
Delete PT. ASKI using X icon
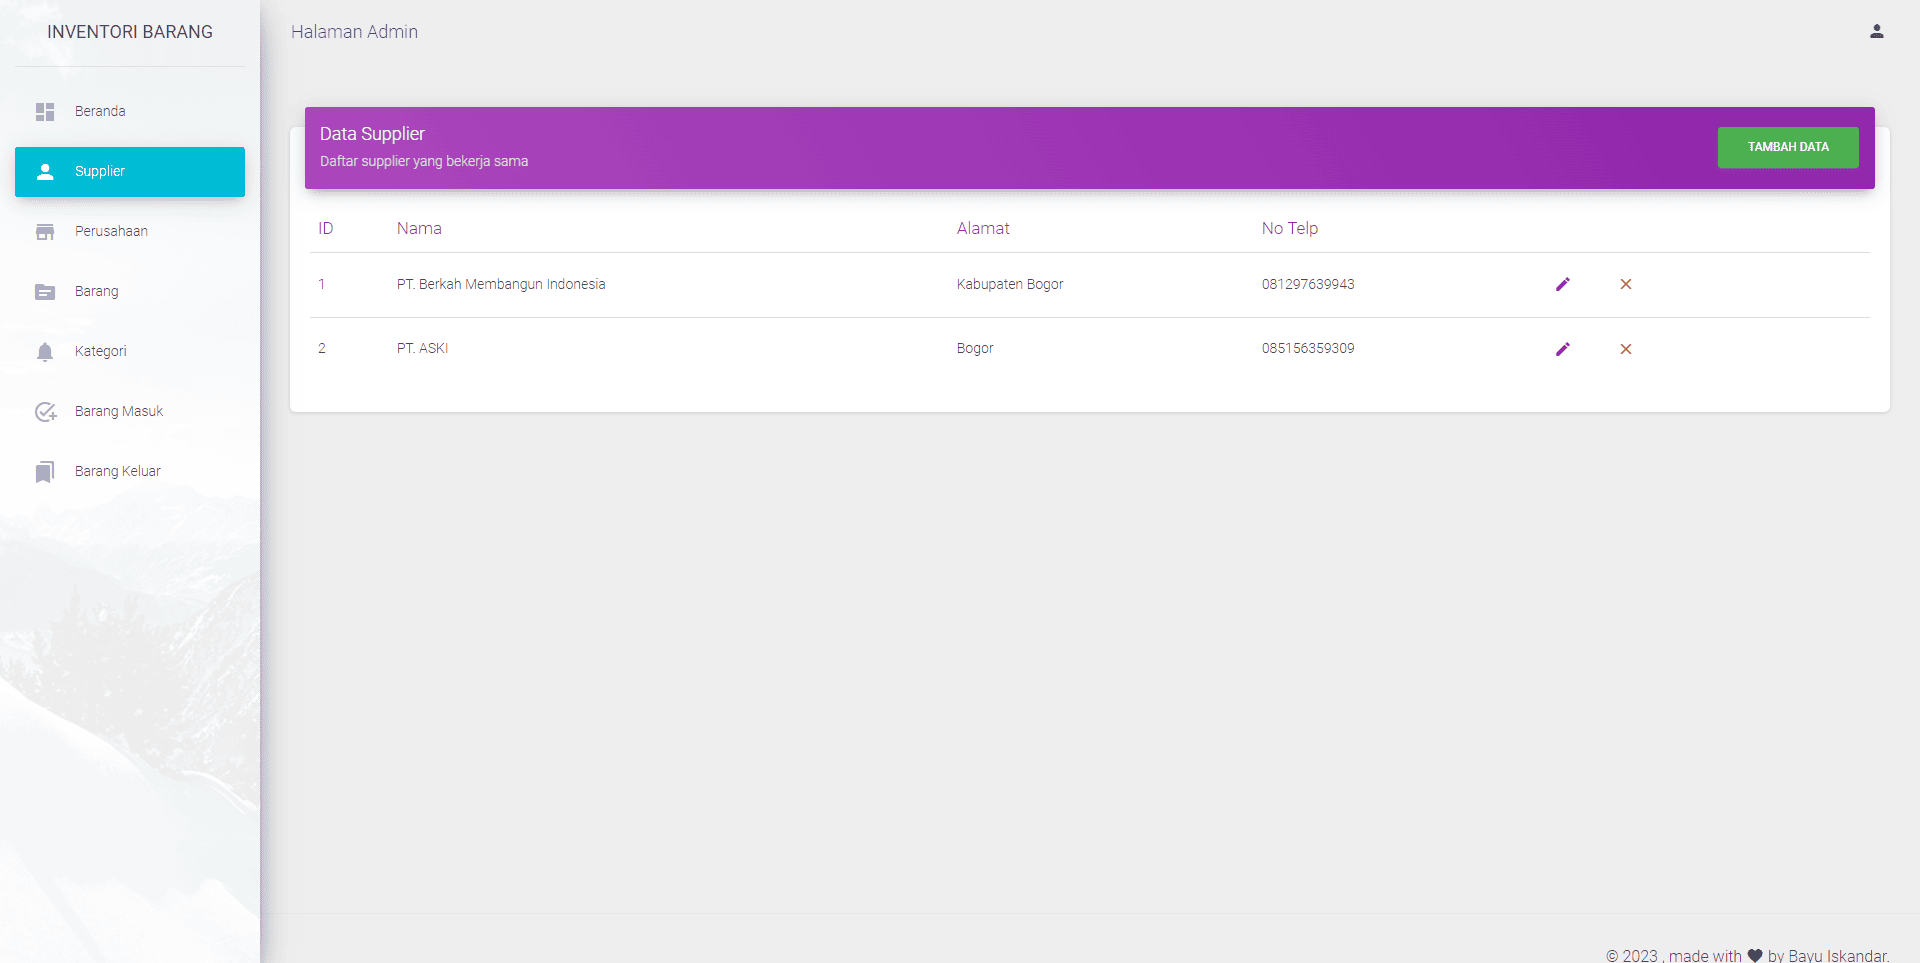(1626, 349)
